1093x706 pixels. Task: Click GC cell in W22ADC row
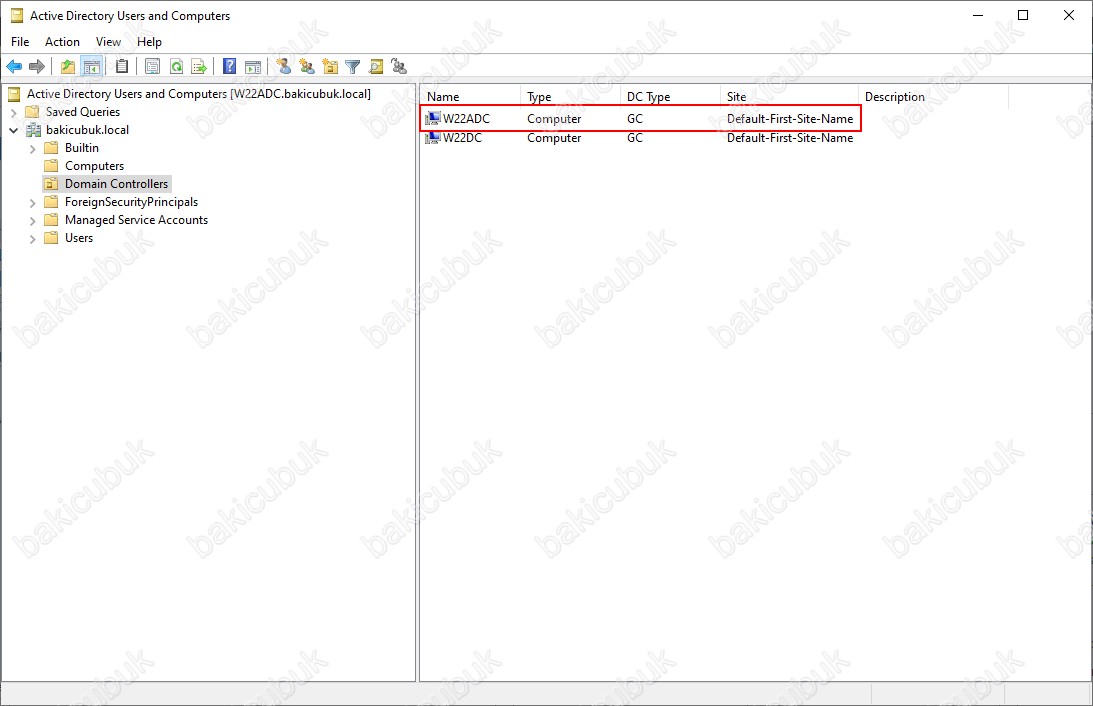[x=634, y=118]
